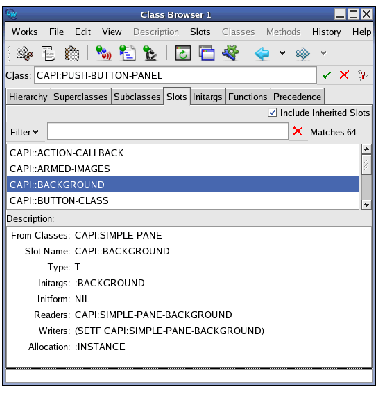The height and width of the screenshot is (394, 379).
Task: Click the green checkmark beside Class field
Action: click(327, 75)
